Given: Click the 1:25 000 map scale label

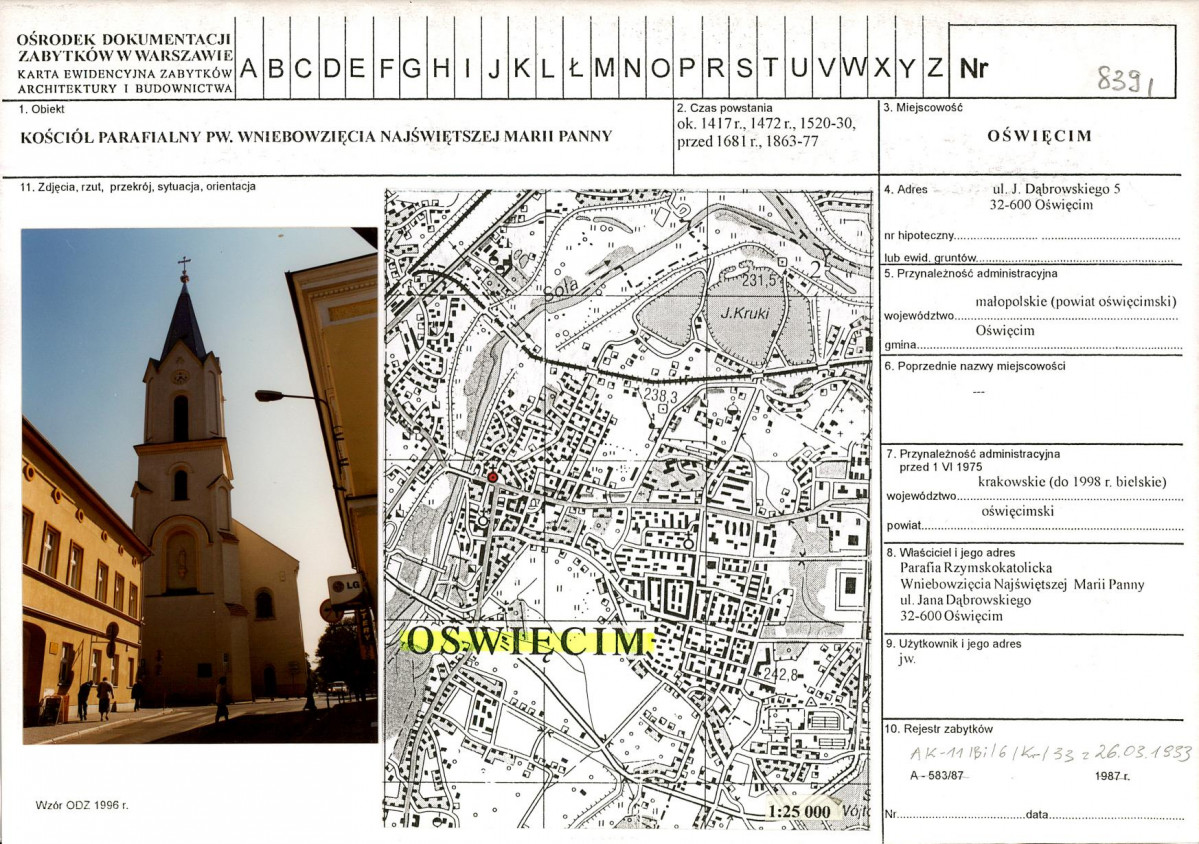Looking at the screenshot, I should (800, 811).
